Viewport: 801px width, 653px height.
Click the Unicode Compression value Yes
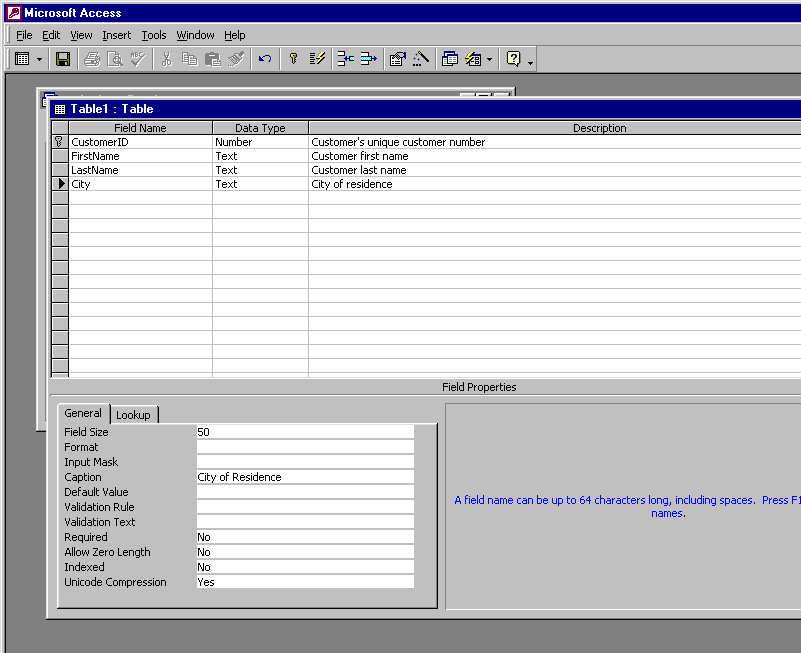click(305, 582)
